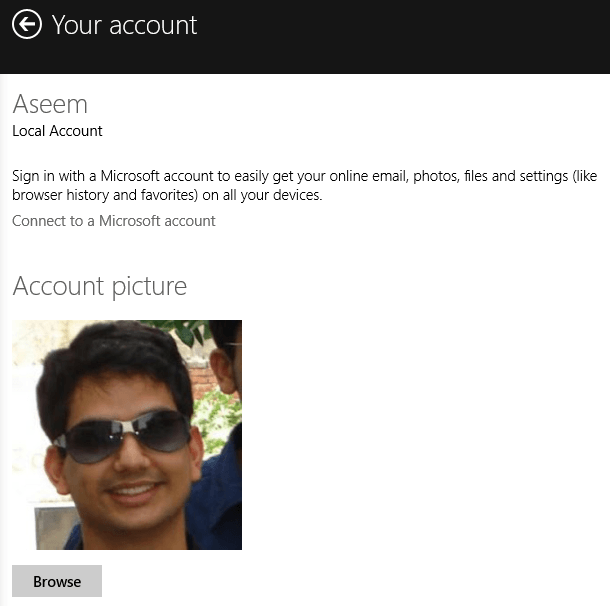Screen dimensions: 610x606
Task: Click the word account in the header title
Action: pos(153,26)
